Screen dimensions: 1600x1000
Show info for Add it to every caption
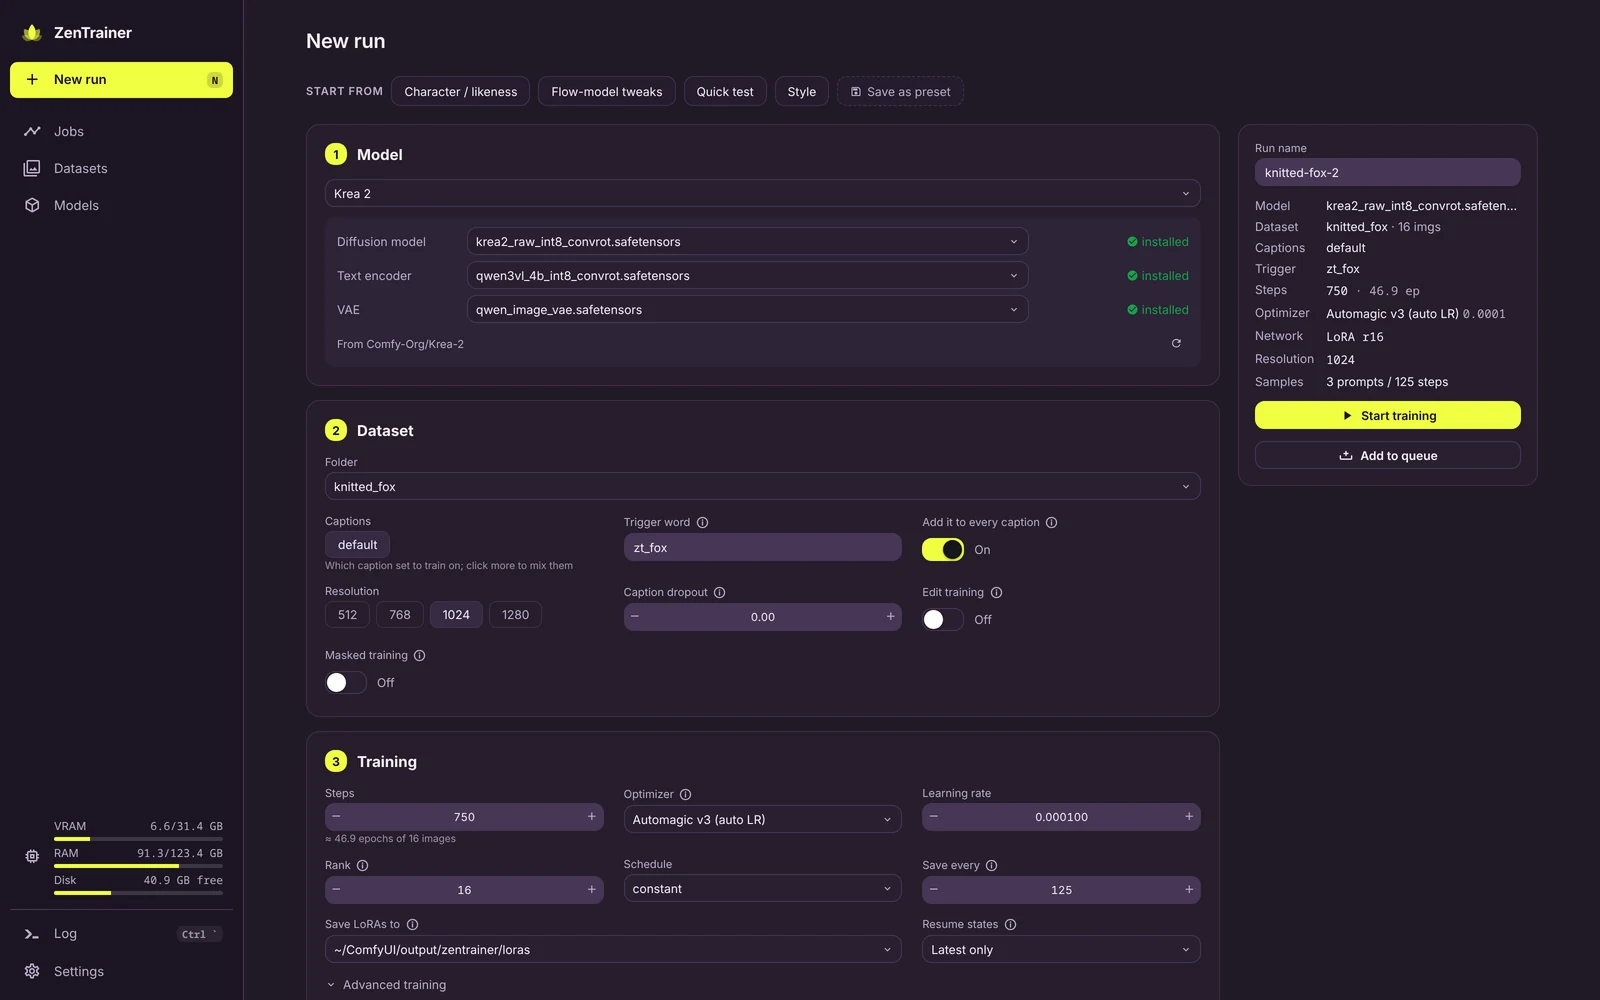1051,522
